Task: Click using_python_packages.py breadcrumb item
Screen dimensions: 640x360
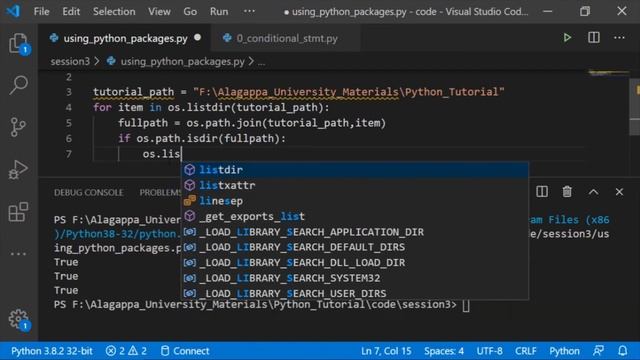Action: coord(182,62)
